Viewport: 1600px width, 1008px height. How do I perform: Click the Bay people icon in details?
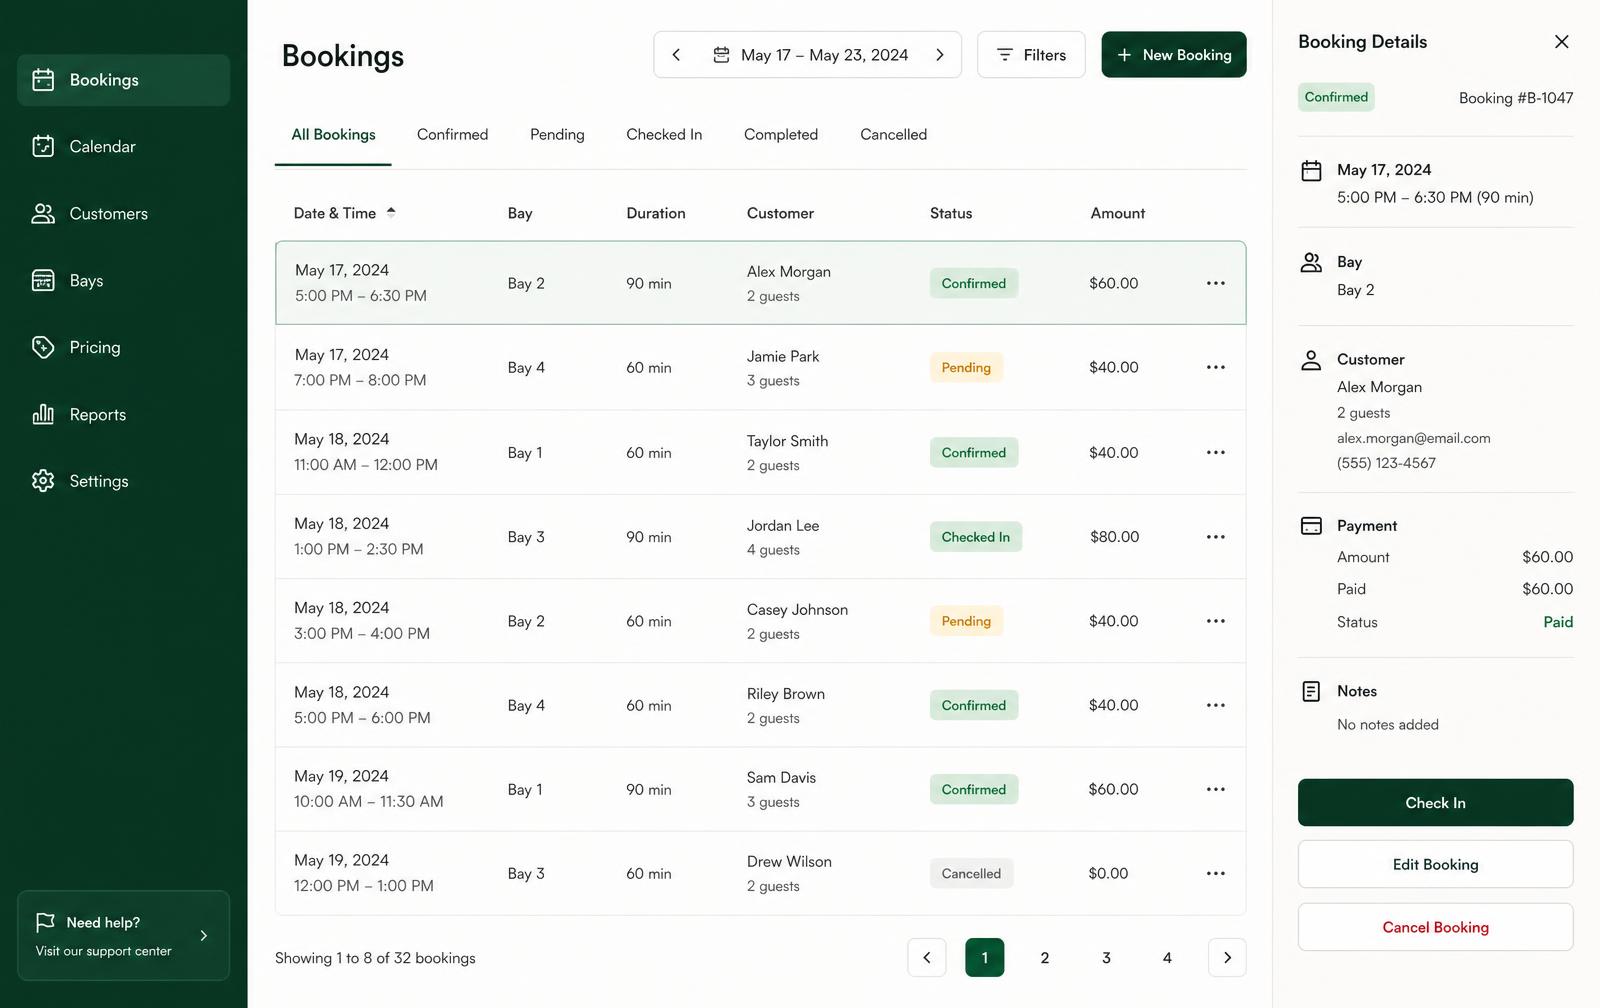coord(1311,262)
